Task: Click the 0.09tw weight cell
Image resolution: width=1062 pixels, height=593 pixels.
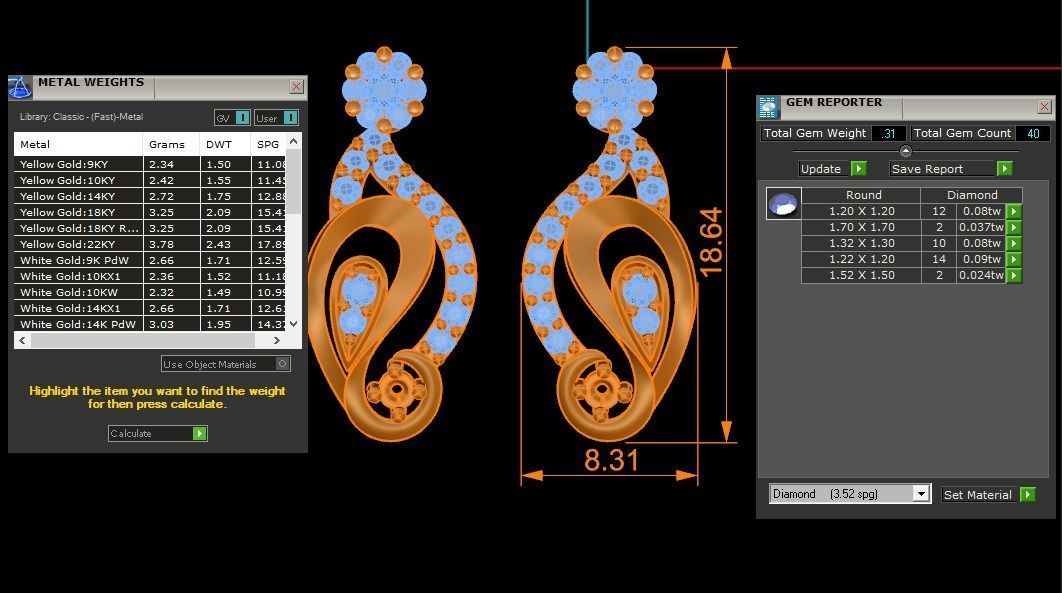Action: (981, 259)
